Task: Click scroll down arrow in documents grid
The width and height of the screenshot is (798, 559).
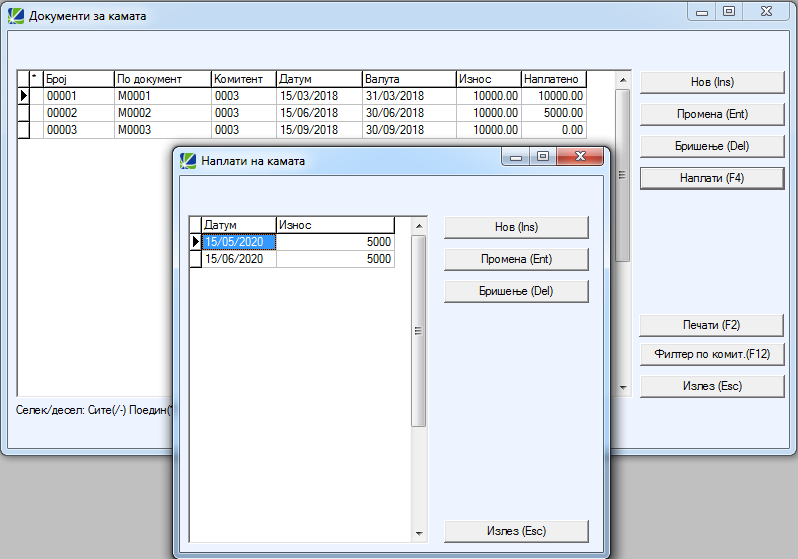Action: [x=623, y=388]
